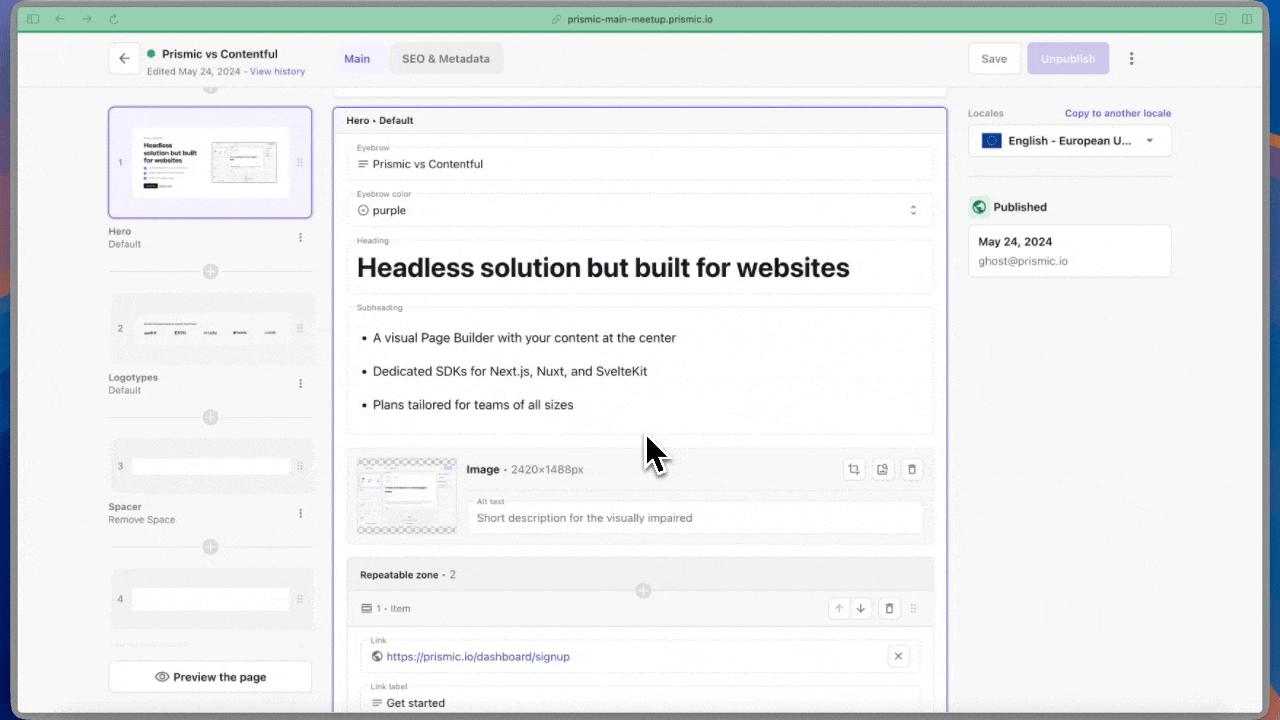
Task: Move repeatable item 1 down
Action: [860, 608]
